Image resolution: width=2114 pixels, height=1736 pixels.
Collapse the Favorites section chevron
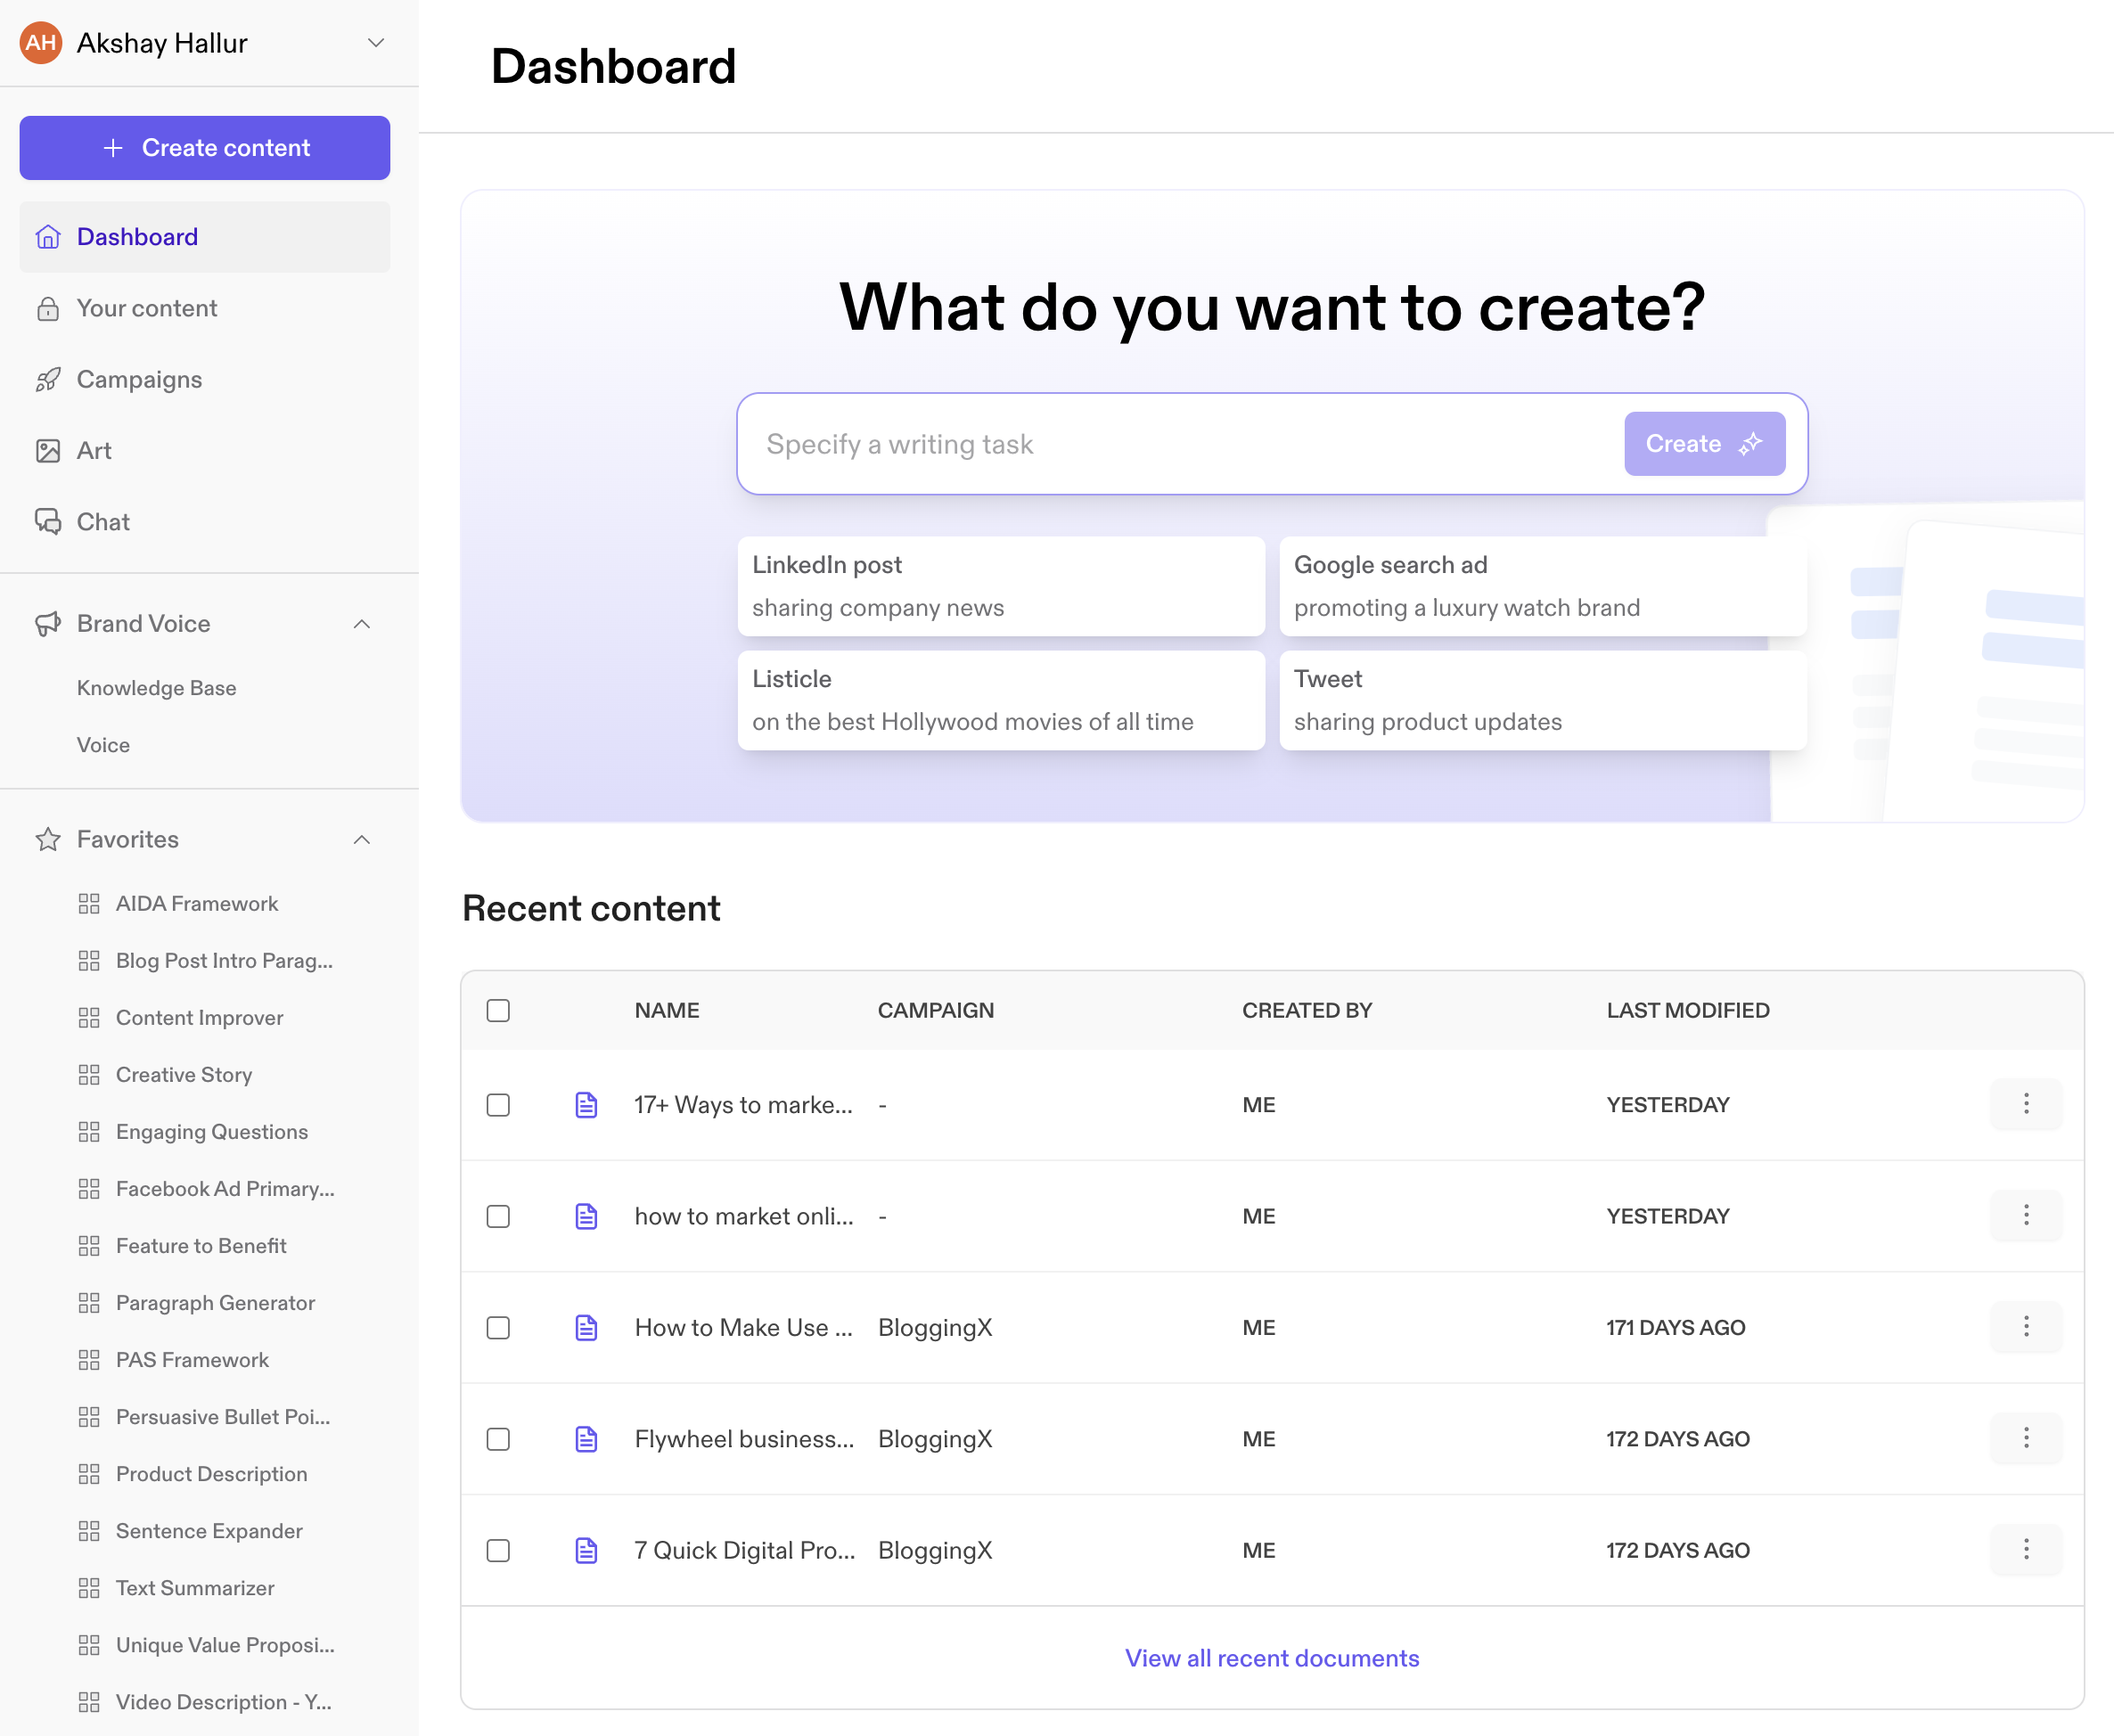(x=362, y=840)
